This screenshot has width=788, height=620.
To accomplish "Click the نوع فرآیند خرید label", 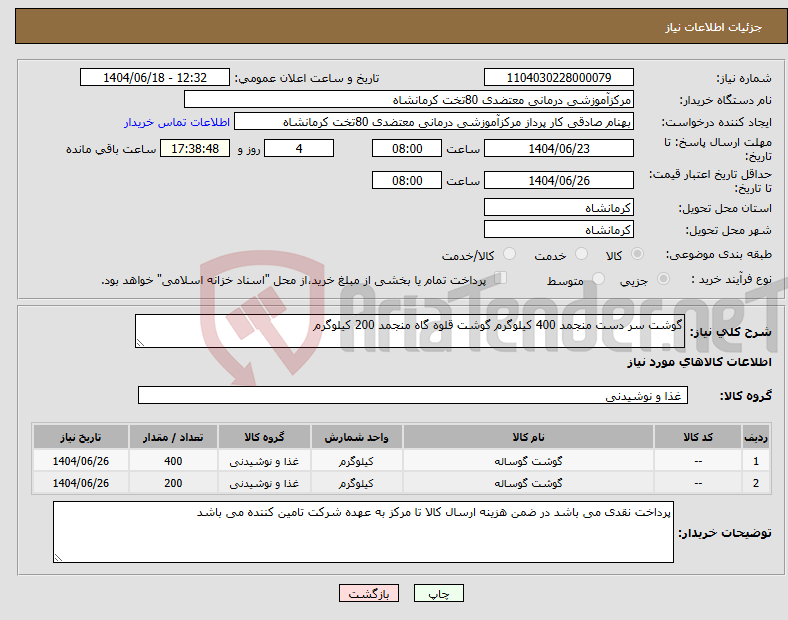I will coord(731,279).
